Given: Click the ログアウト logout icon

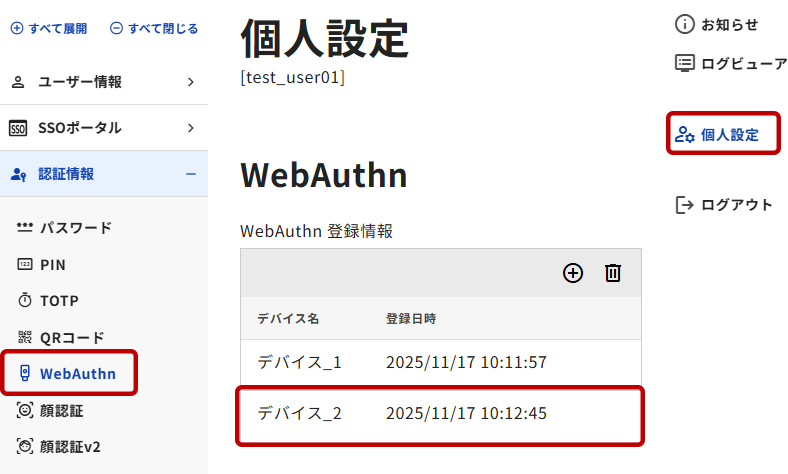Looking at the screenshot, I should coord(685,205).
